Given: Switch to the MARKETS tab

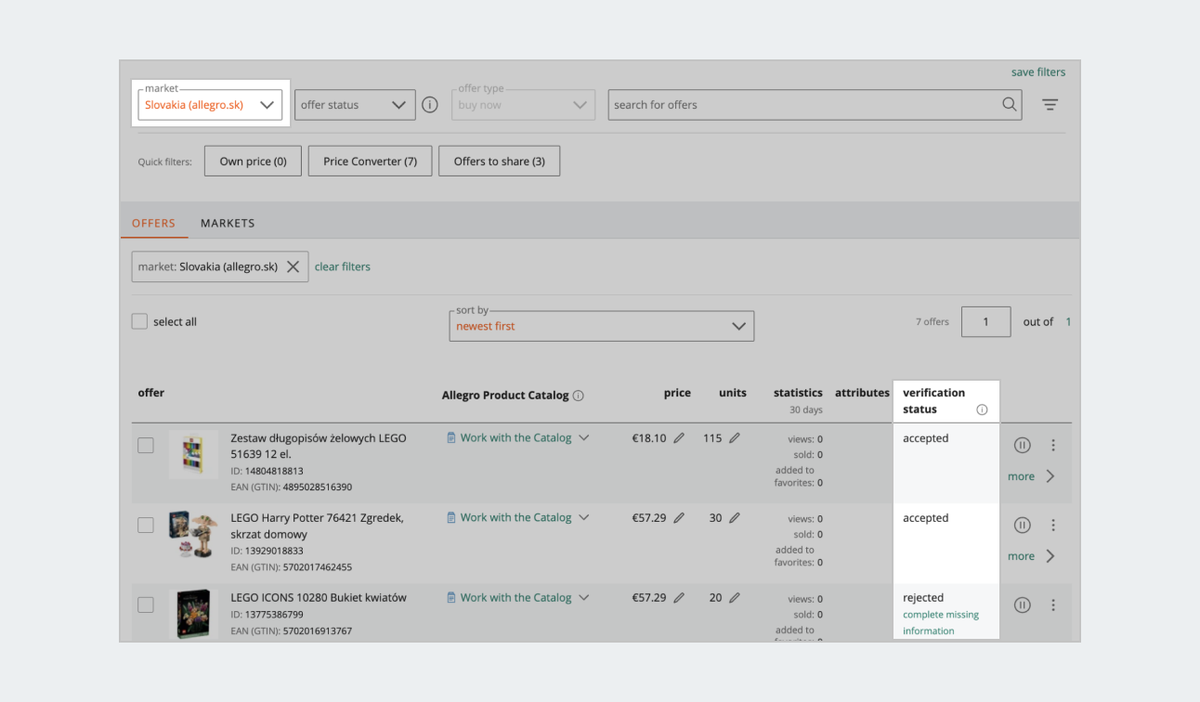Looking at the screenshot, I should [227, 223].
